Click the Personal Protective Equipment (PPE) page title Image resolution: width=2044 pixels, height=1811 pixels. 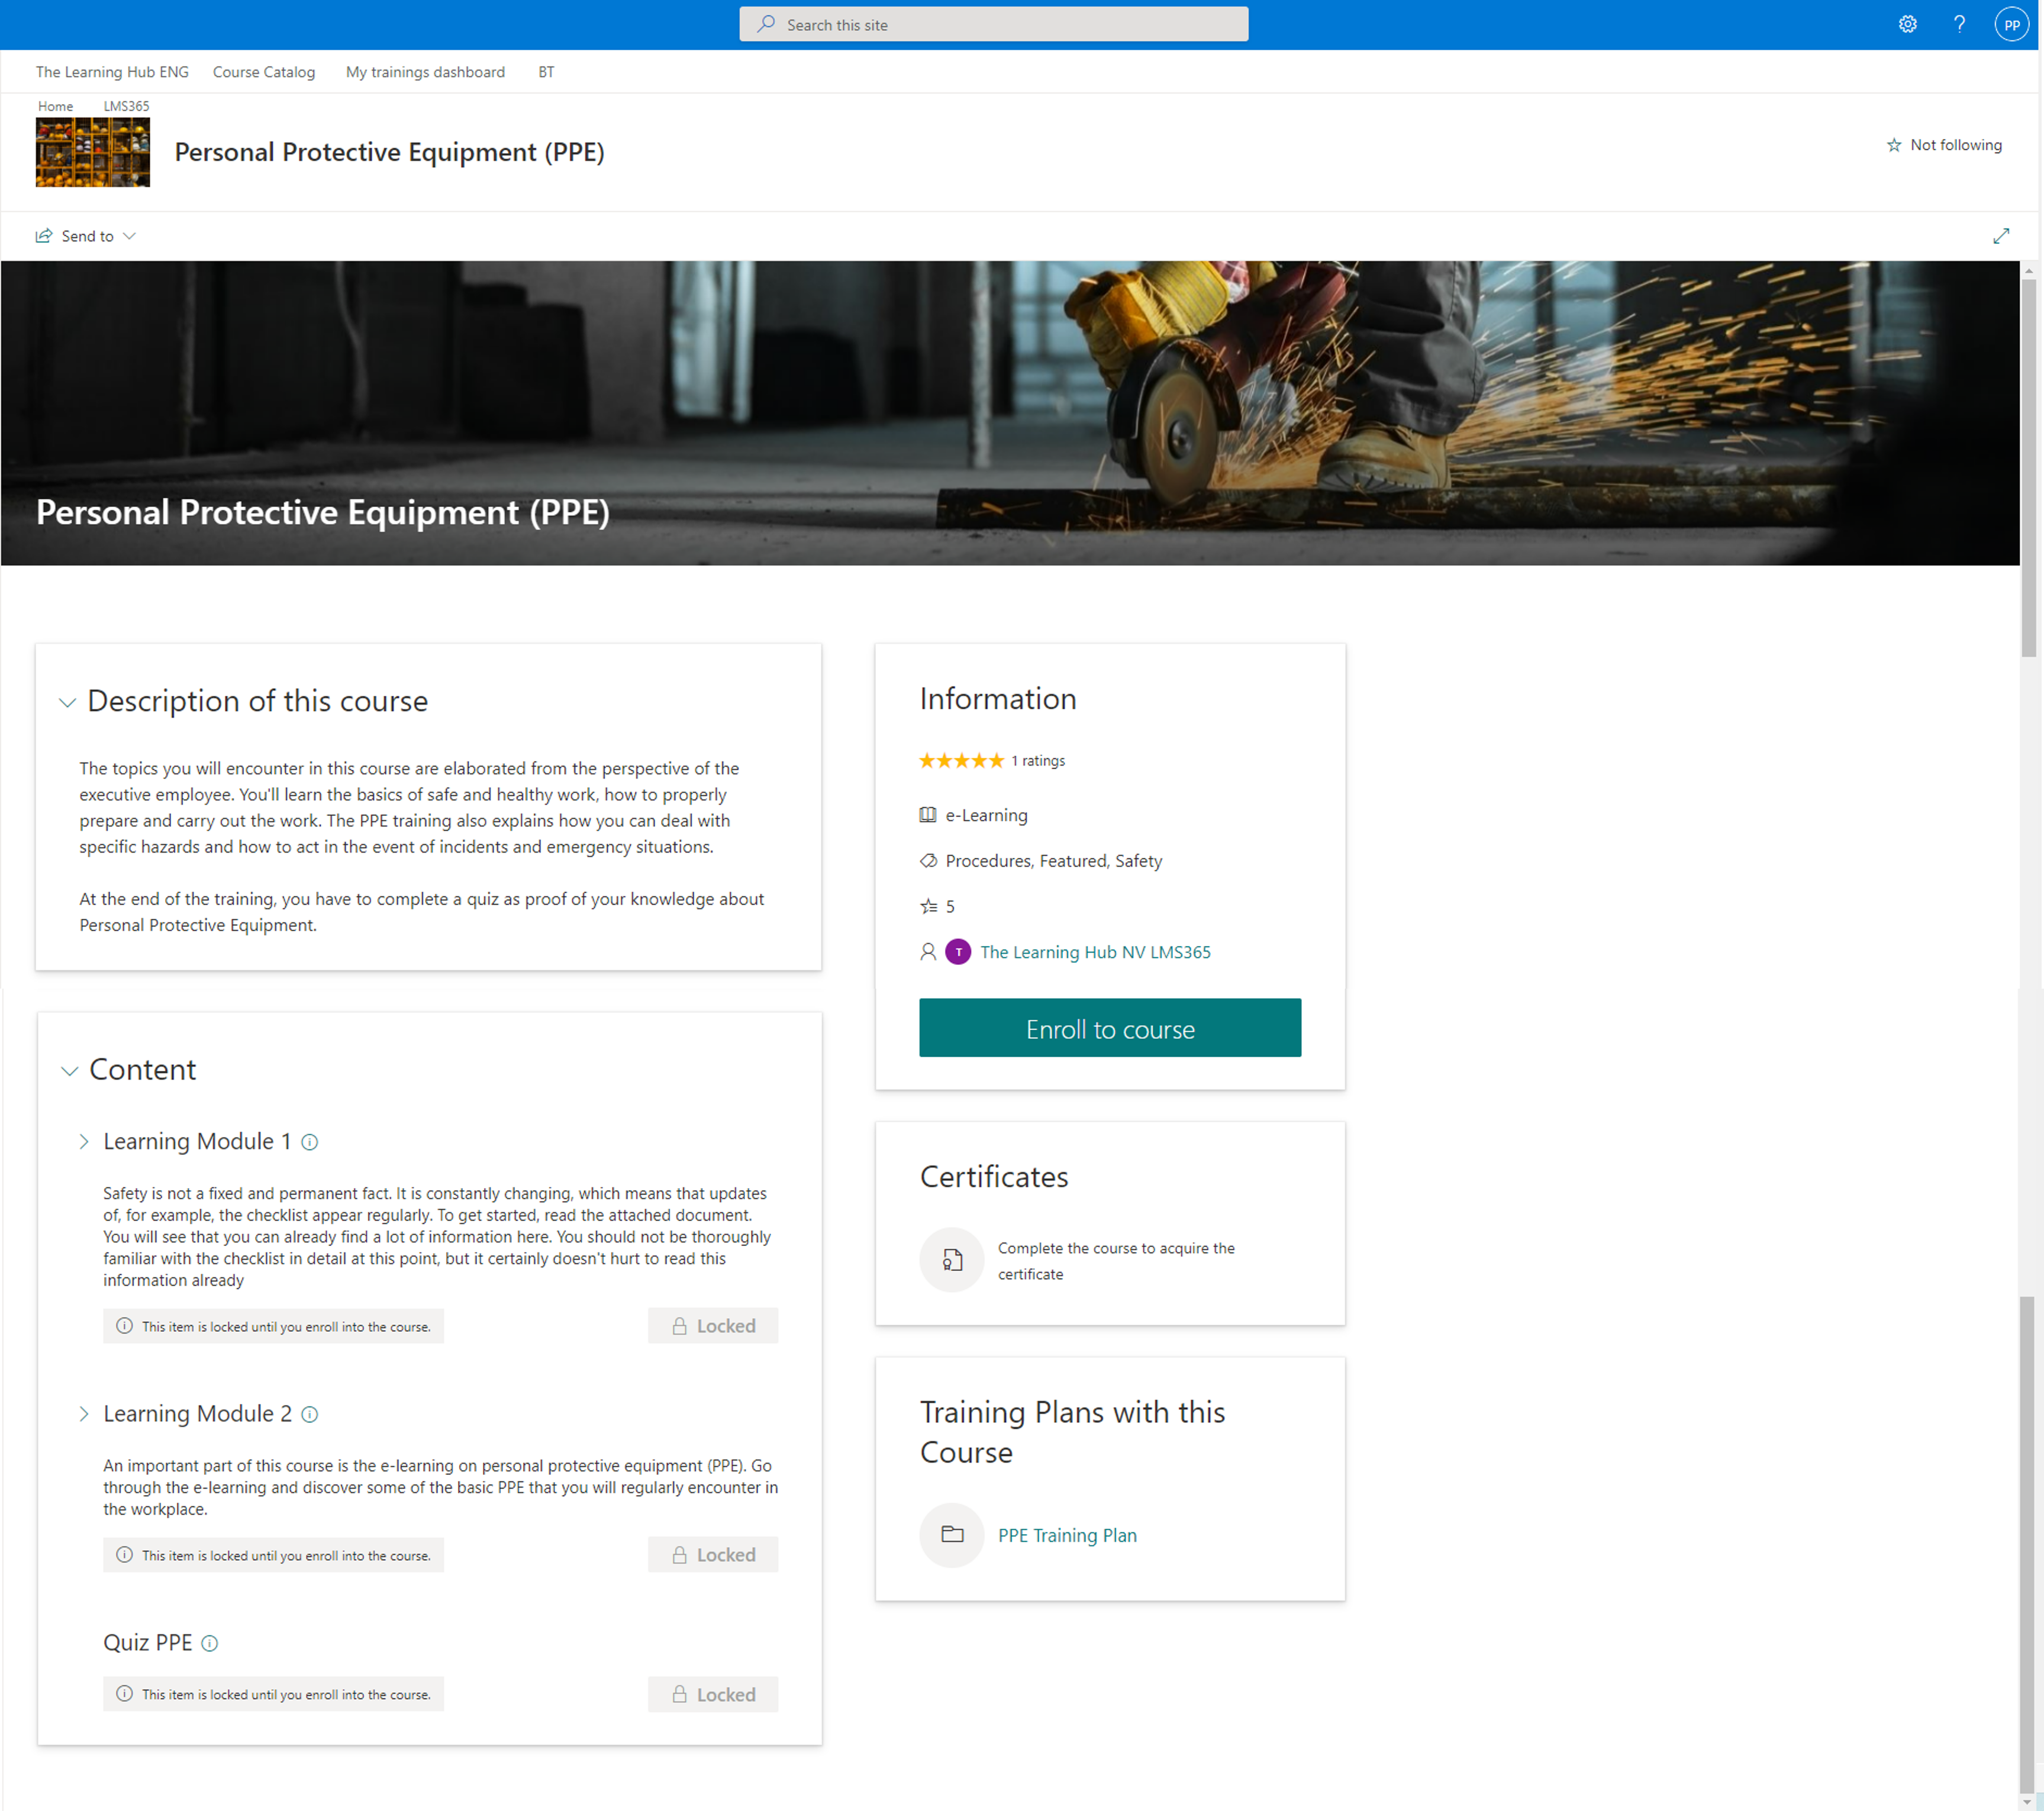[389, 152]
